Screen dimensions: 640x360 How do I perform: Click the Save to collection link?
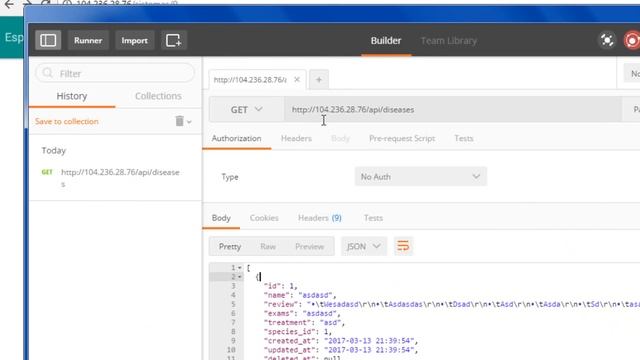(67, 121)
